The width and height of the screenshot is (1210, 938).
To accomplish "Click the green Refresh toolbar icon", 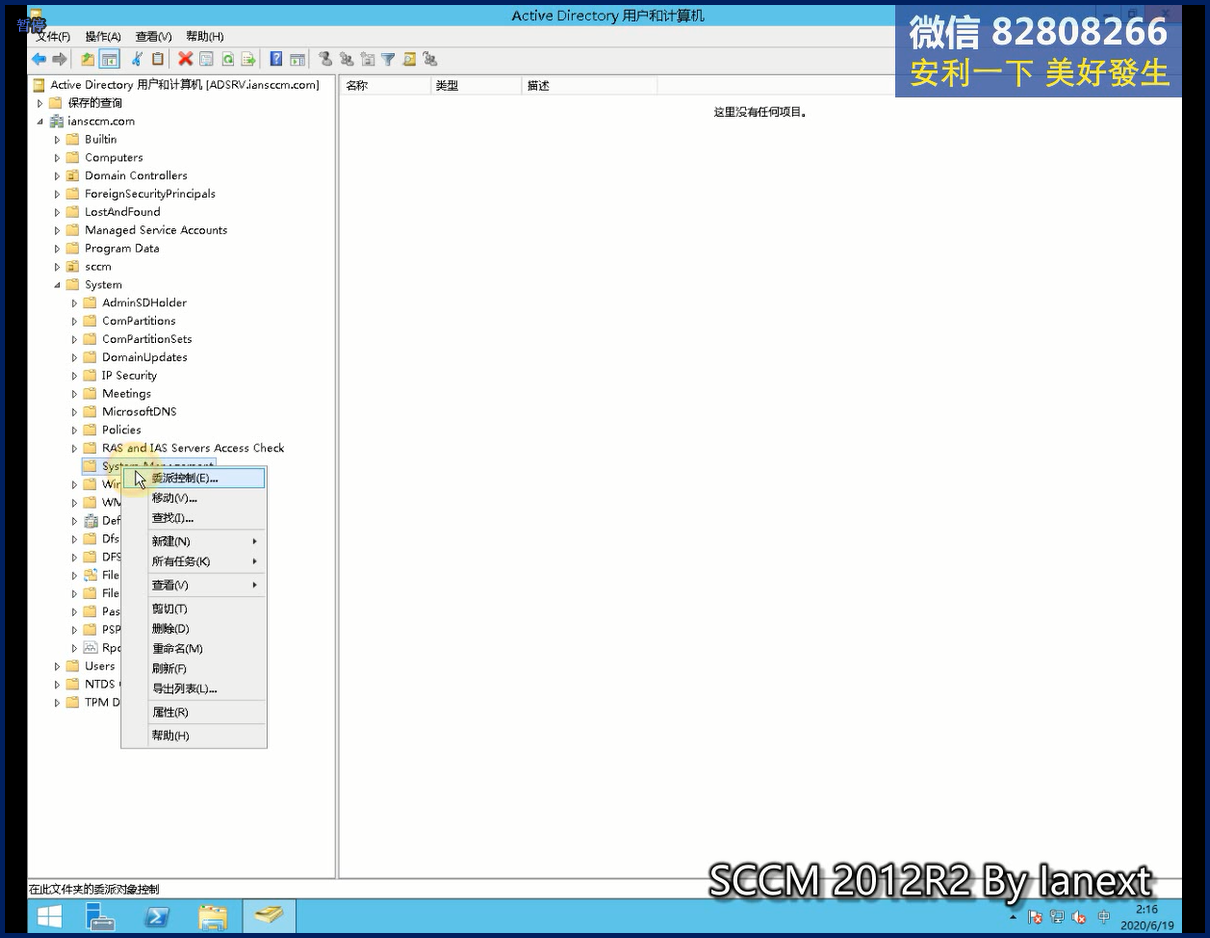I will 228,60.
